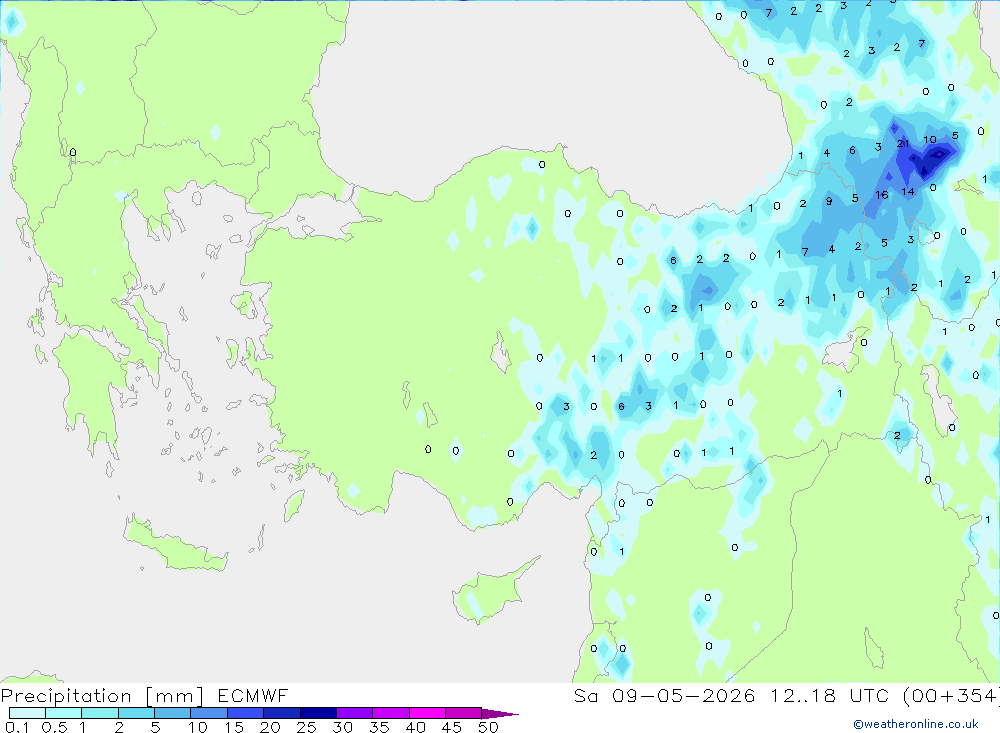Click the '21' precipitation value on map
This screenshot has width=1000, height=733.
pyautogui.click(x=902, y=144)
